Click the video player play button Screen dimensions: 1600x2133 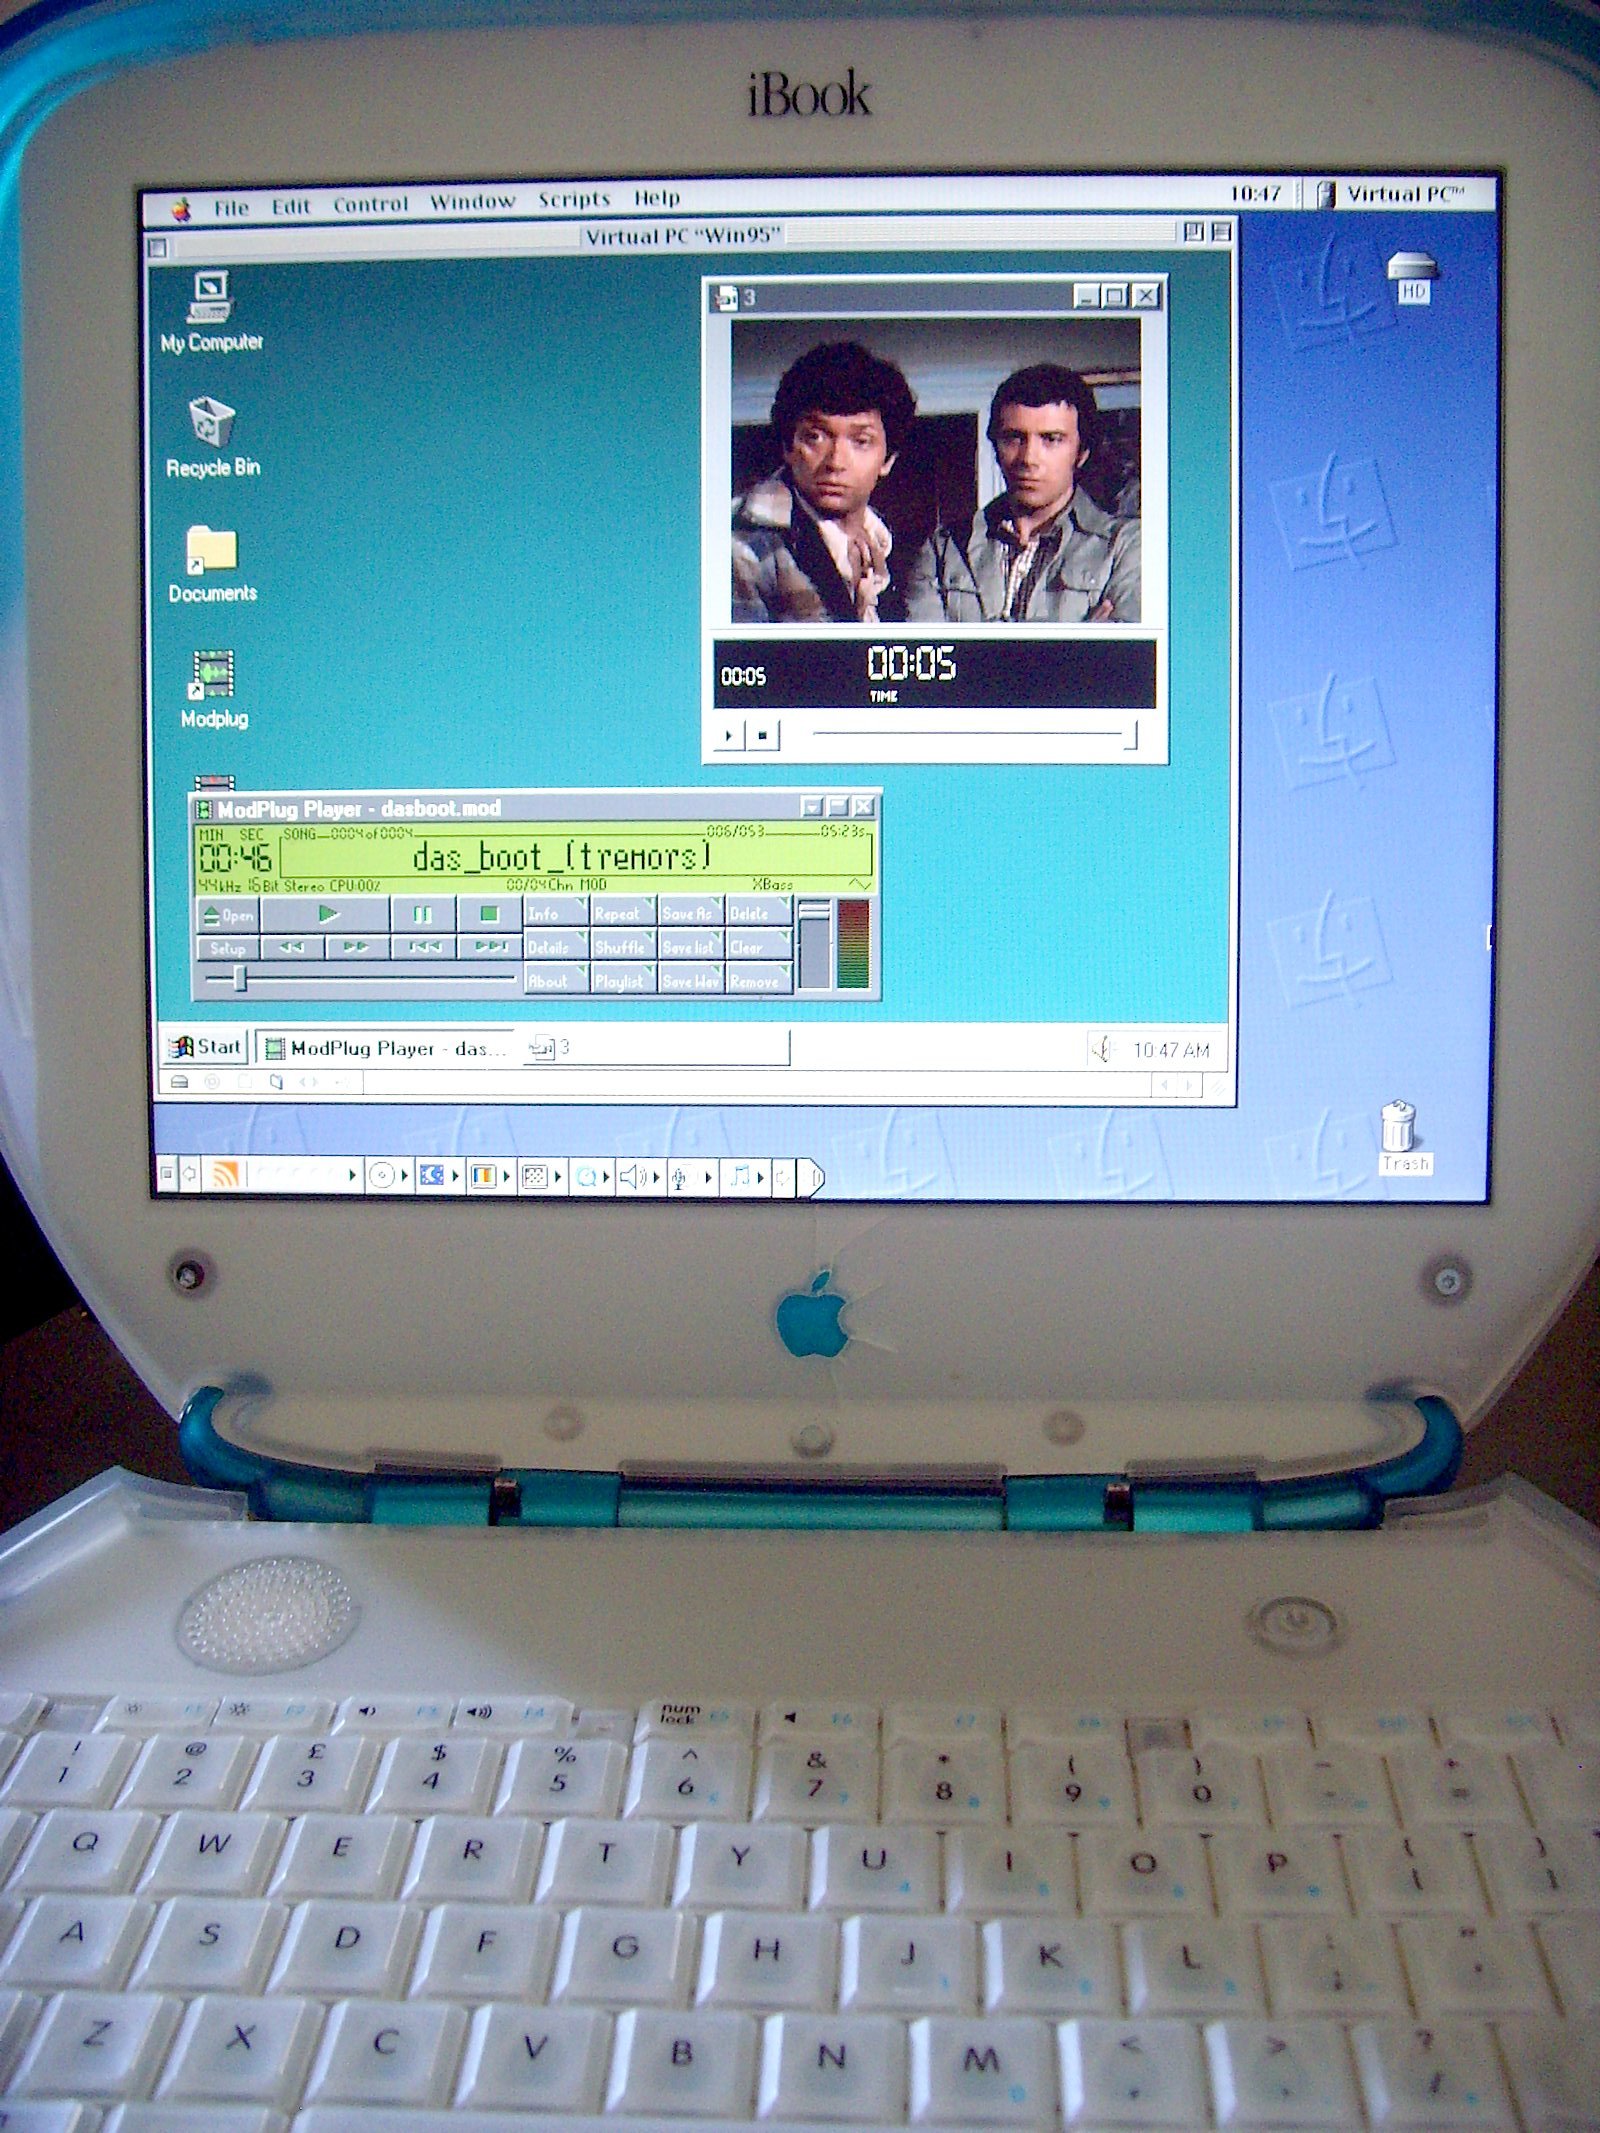click(x=729, y=736)
